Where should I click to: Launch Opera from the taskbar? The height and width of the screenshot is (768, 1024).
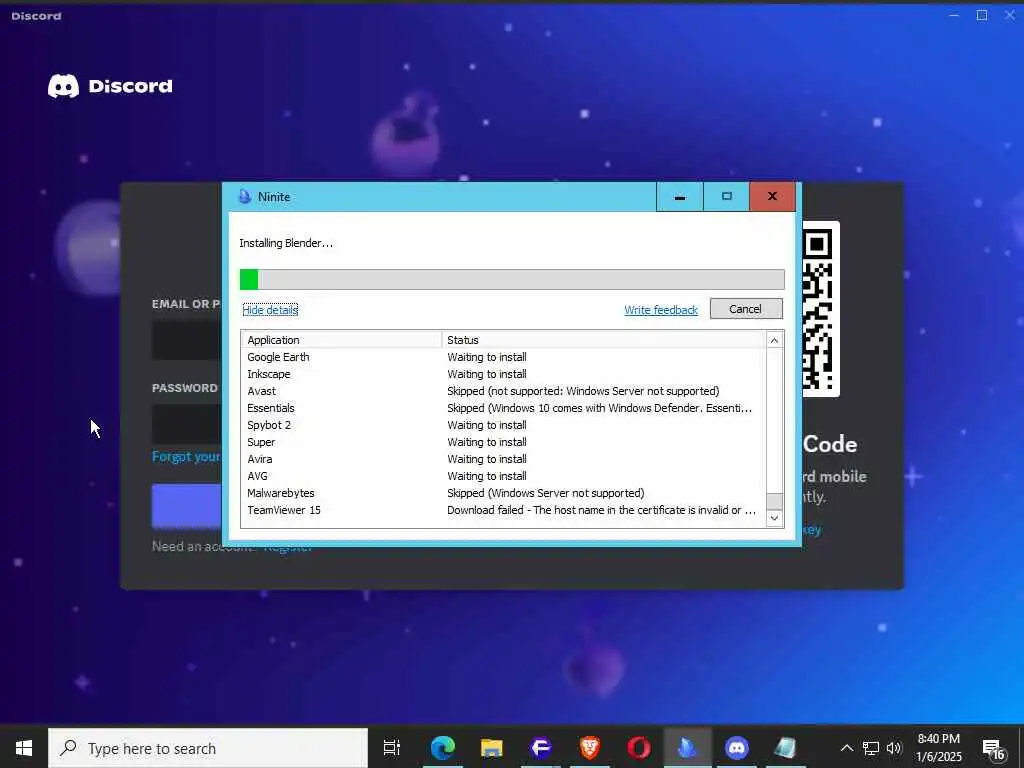pos(639,748)
